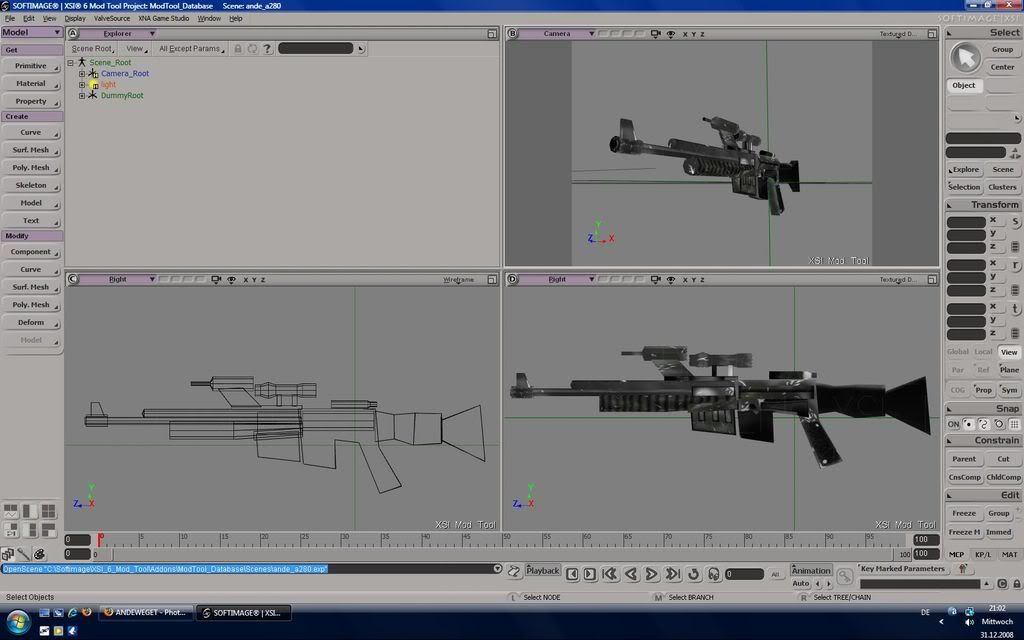The image size is (1024, 640).
Task: Click the lock icon in Explorer toolbar
Action: (238, 49)
